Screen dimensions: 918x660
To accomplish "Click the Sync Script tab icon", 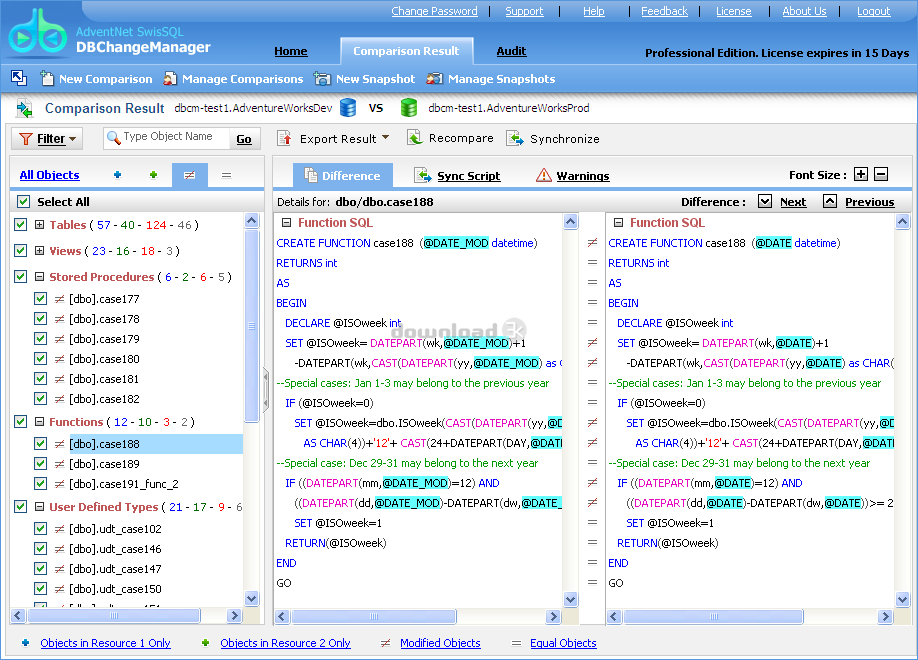I will 423,175.
